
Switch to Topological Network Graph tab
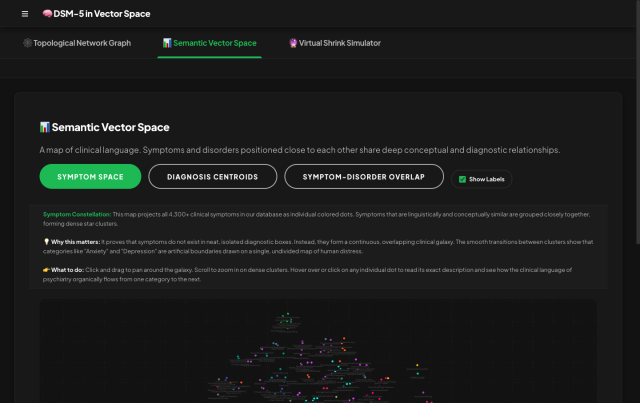tap(77, 43)
